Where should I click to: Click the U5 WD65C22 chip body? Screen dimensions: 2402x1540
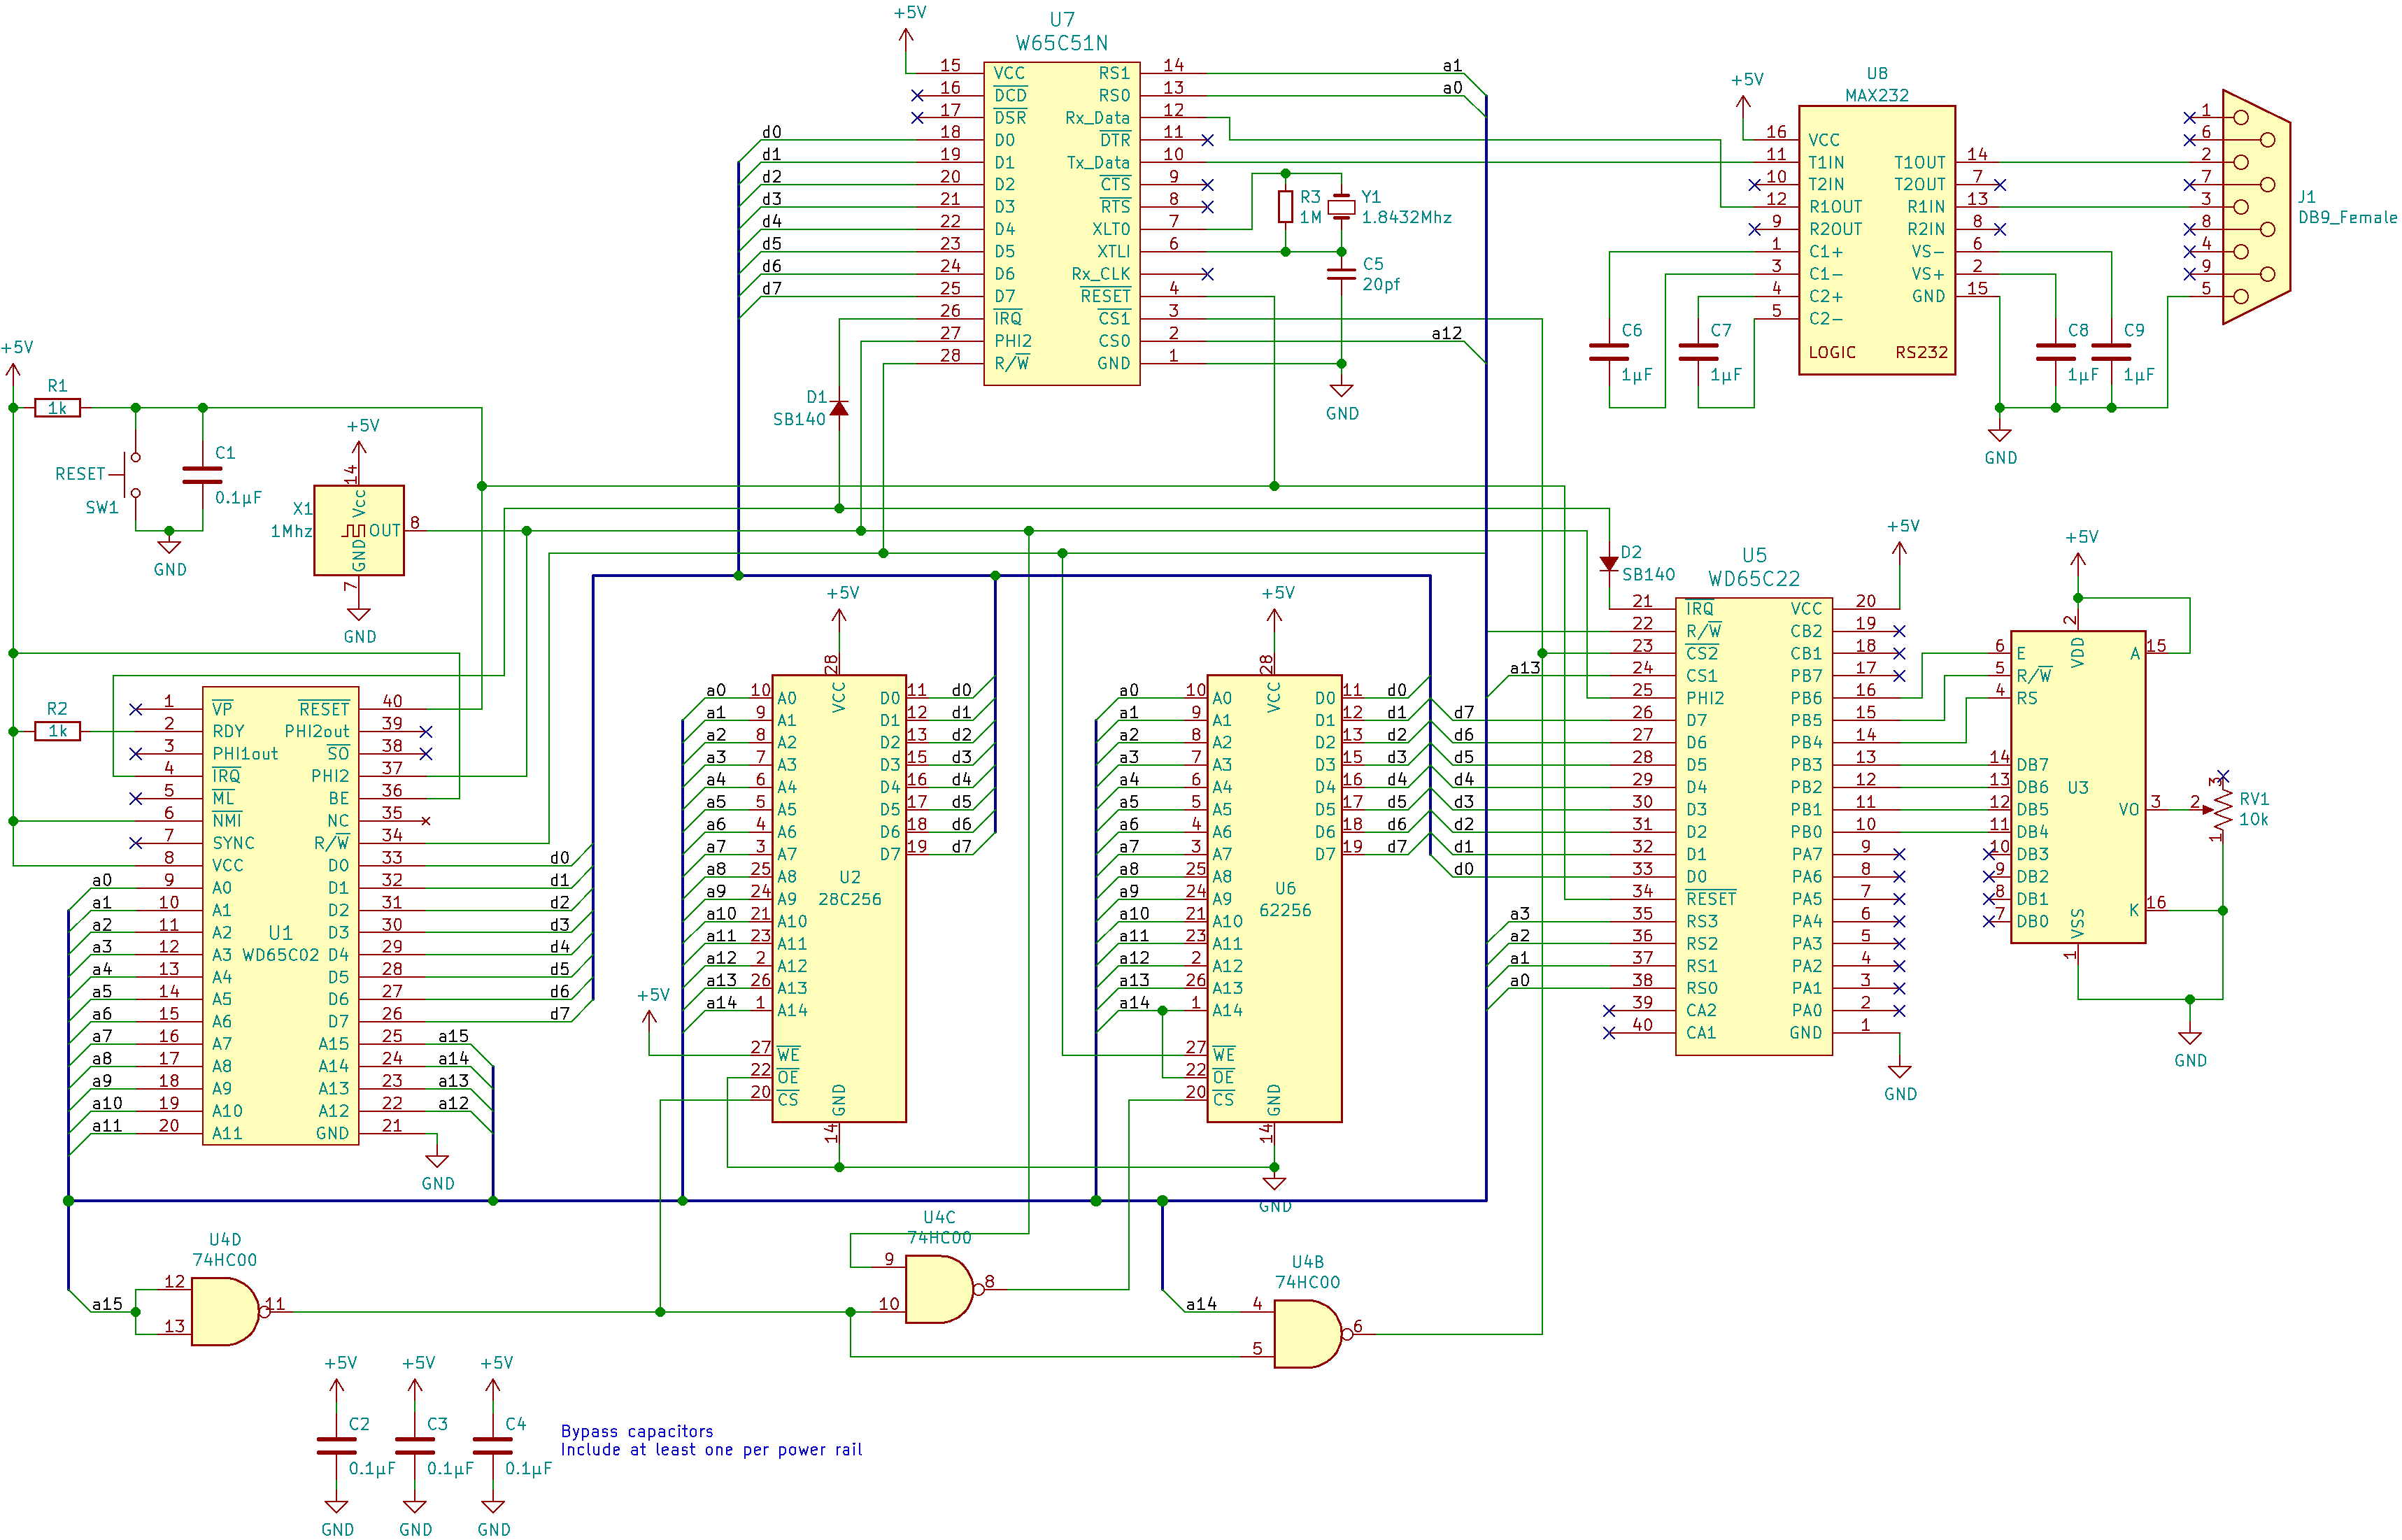pyautogui.click(x=1753, y=825)
